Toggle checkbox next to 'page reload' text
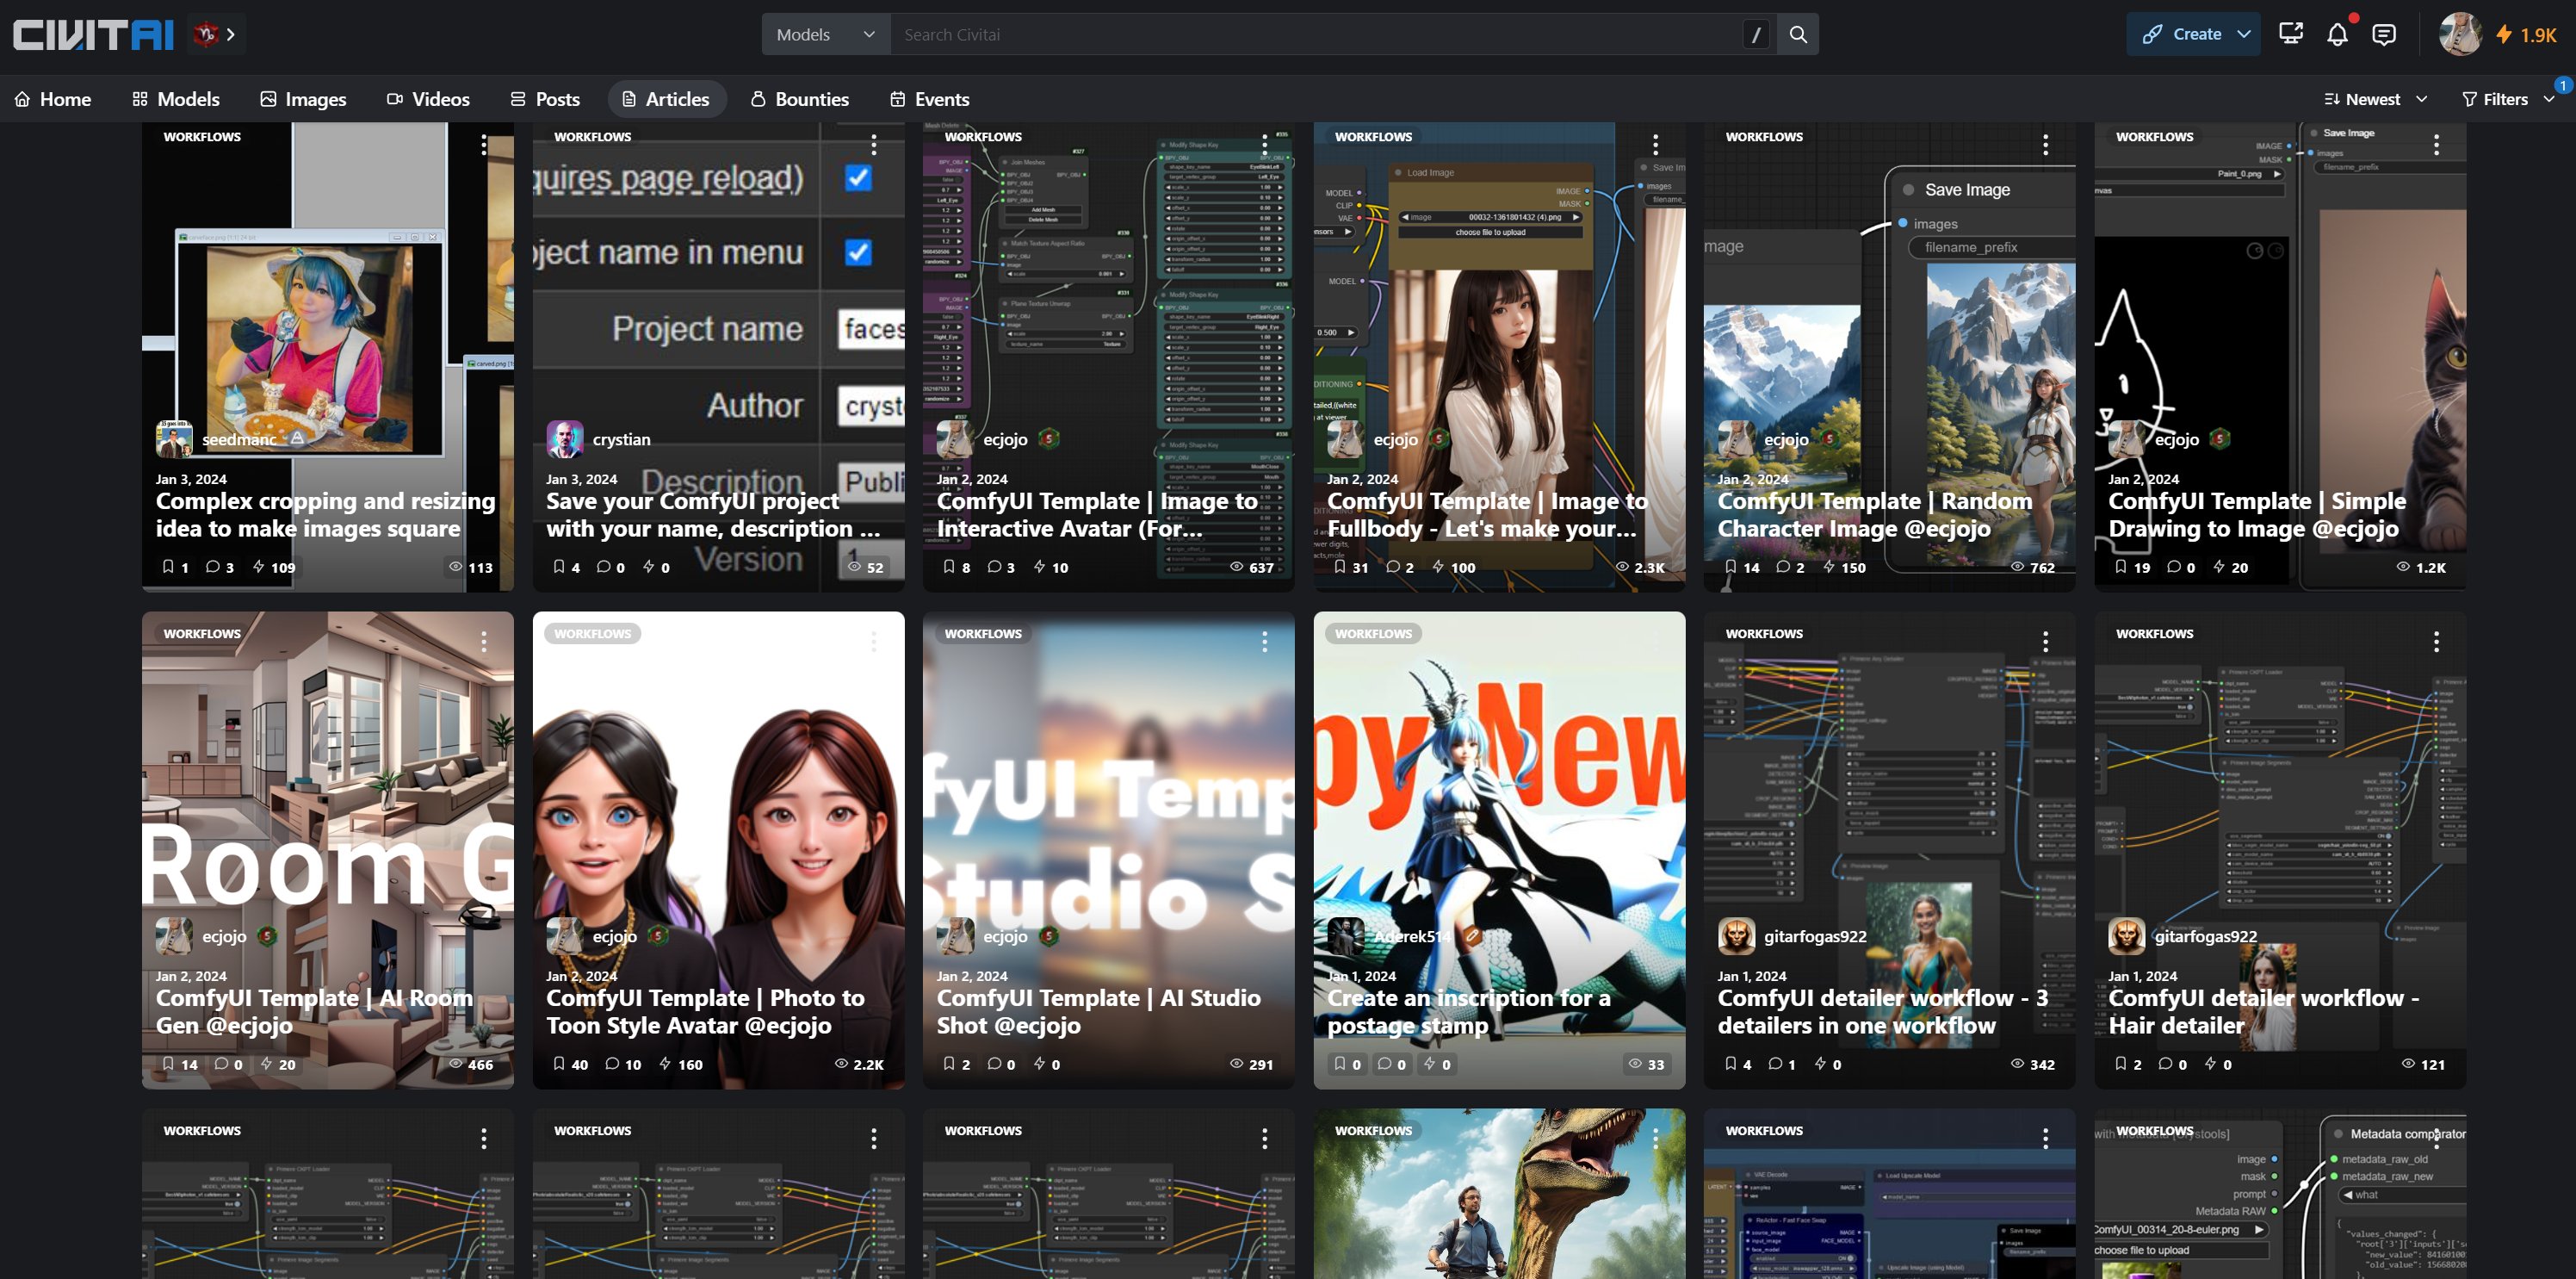Image resolution: width=2576 pixels, height=1279 pixels. tap(858, 177)
